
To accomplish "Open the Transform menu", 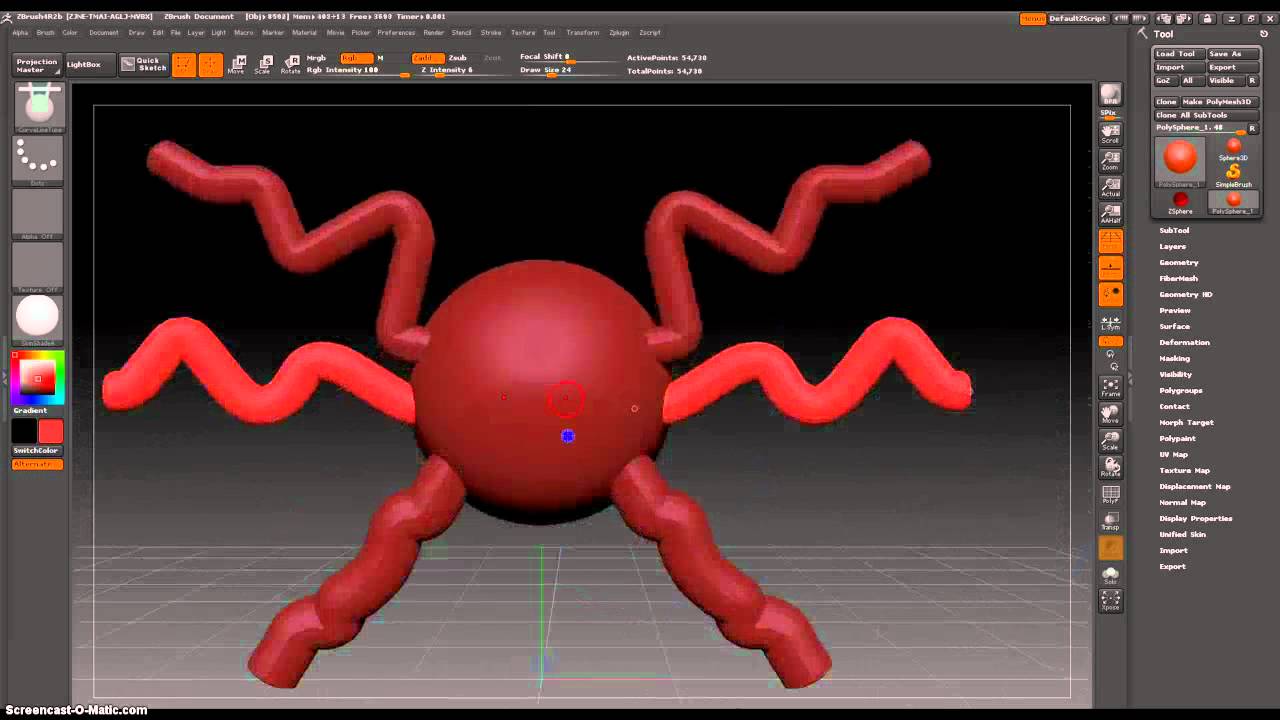I will (583, 33).
